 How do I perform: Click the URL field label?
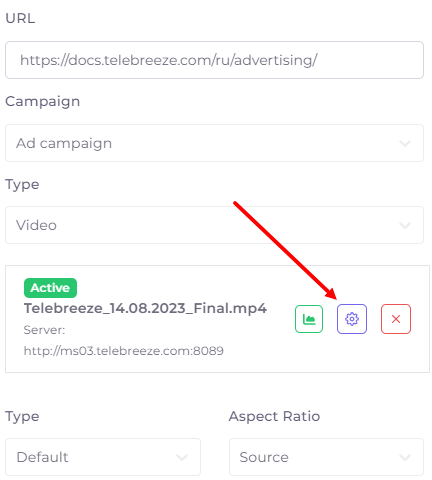(x=20, y=18)
